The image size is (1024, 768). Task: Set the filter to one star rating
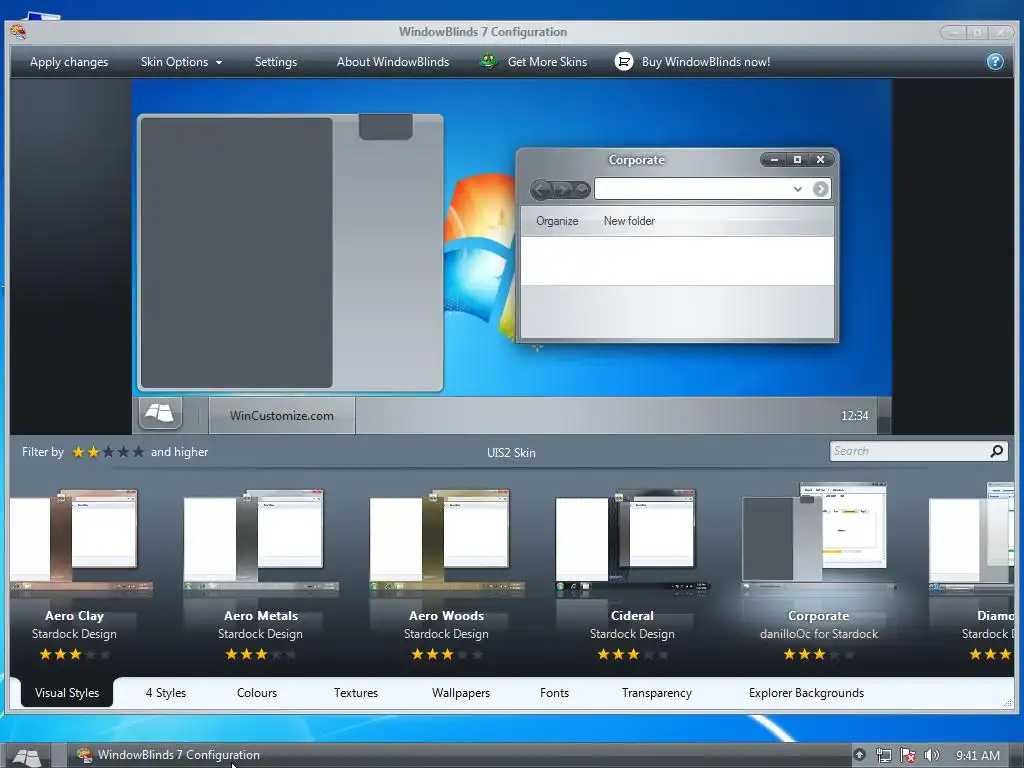pyautogui.click(x=78, y=452)
